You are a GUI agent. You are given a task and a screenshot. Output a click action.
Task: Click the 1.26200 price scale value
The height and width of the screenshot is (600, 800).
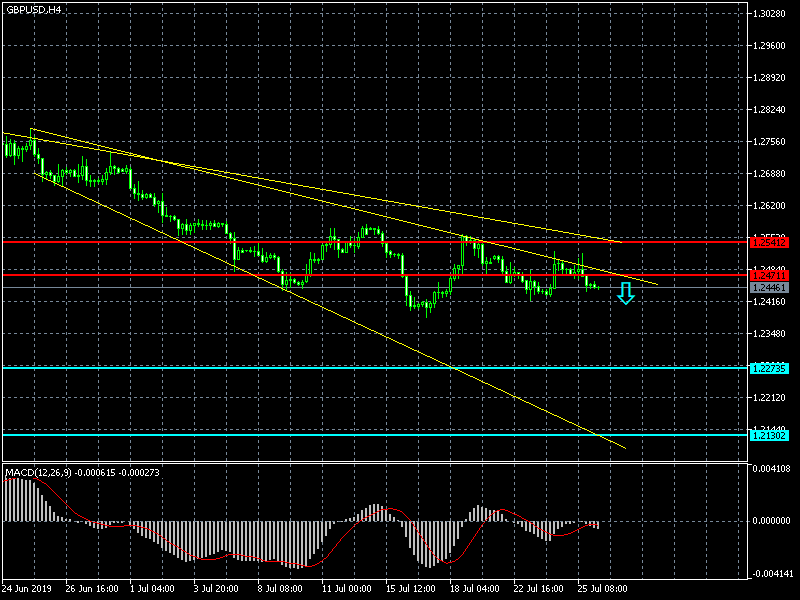pyautogui.click(x=772, y=206)
